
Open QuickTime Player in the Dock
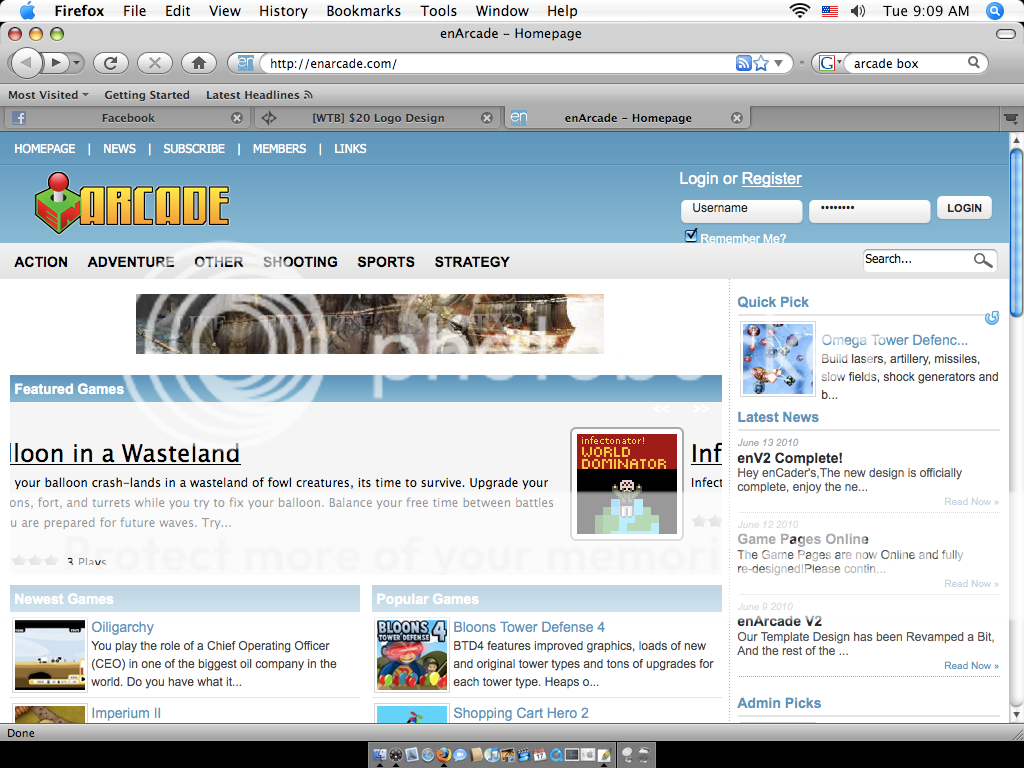556,755
